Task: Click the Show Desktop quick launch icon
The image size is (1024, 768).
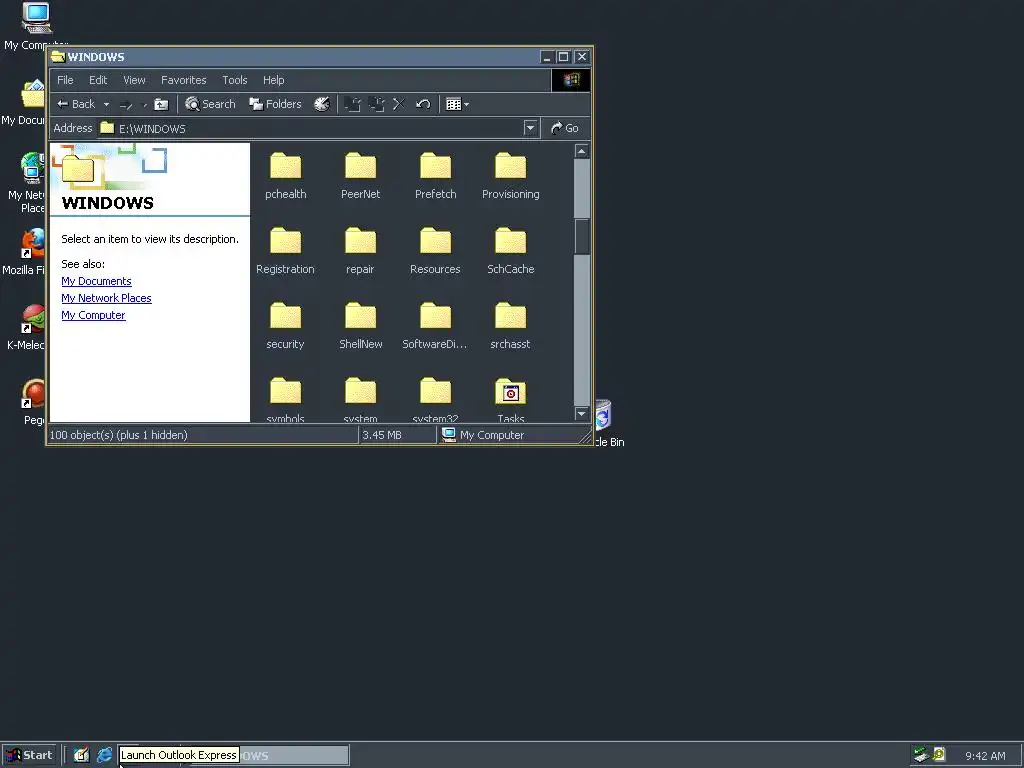Action: (x=81, y=755)
